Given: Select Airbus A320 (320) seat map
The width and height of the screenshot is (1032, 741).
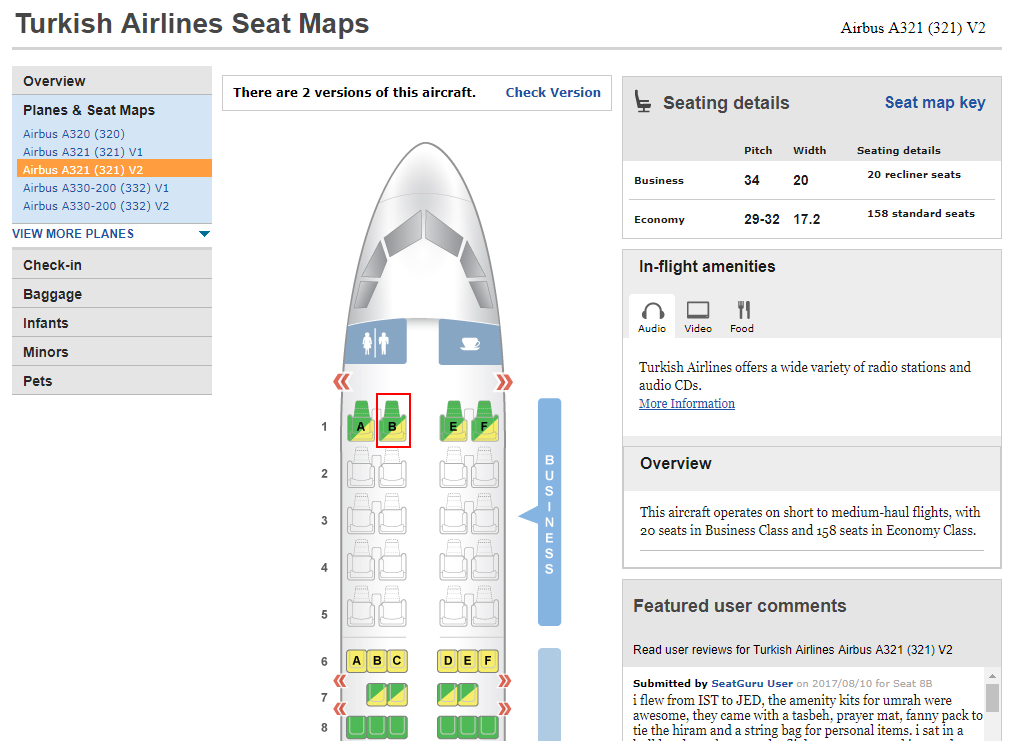Looking at the screenshot, I should click(x=74, y=134).
